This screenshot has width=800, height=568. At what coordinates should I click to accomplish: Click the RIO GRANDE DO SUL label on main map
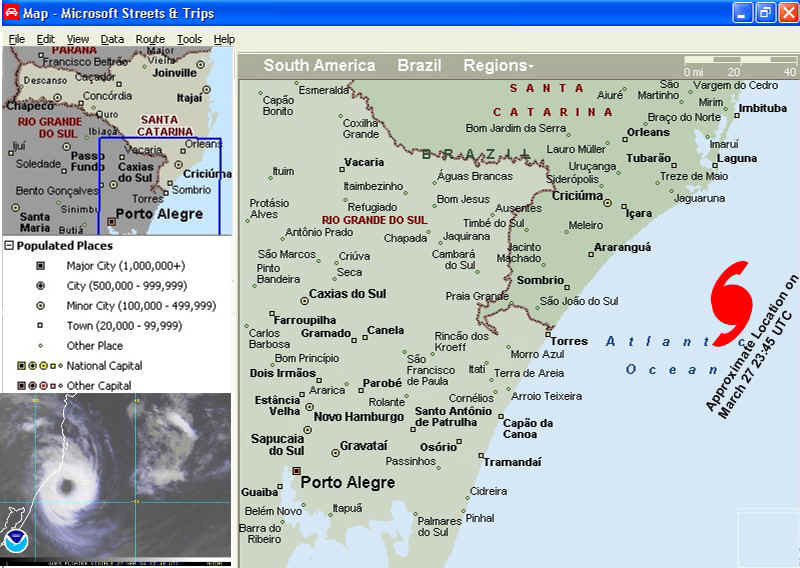374,220
